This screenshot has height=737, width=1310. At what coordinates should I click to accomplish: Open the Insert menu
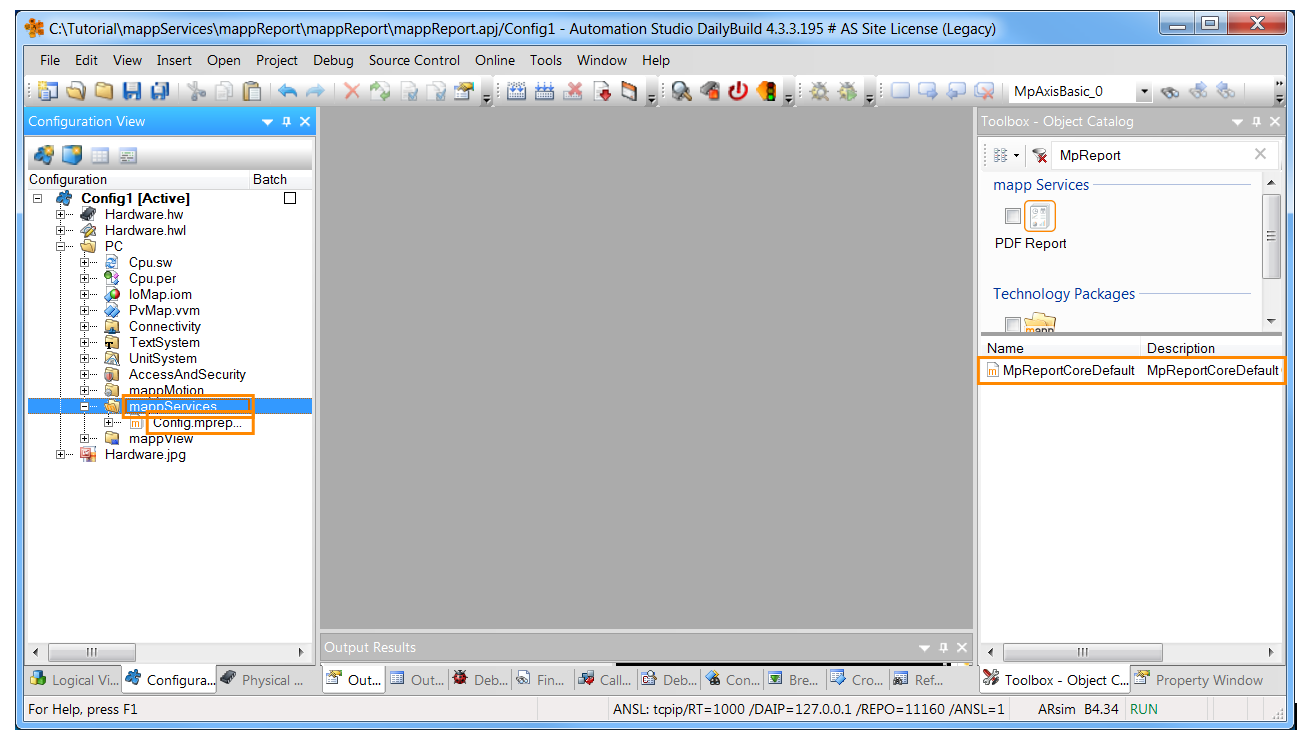pyautogui.click(x=174, y=60)
